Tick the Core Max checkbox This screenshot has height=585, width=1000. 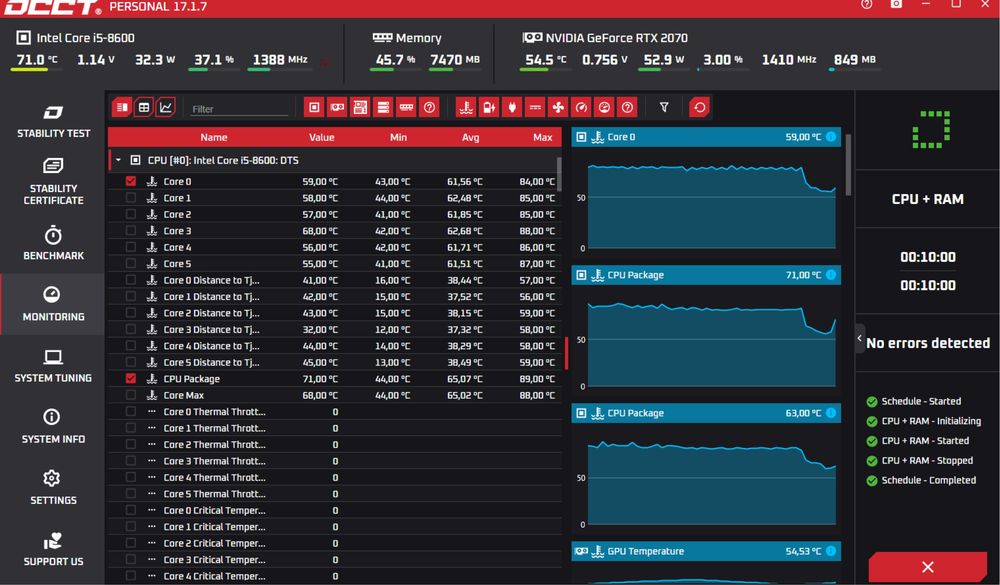[131, 395]
